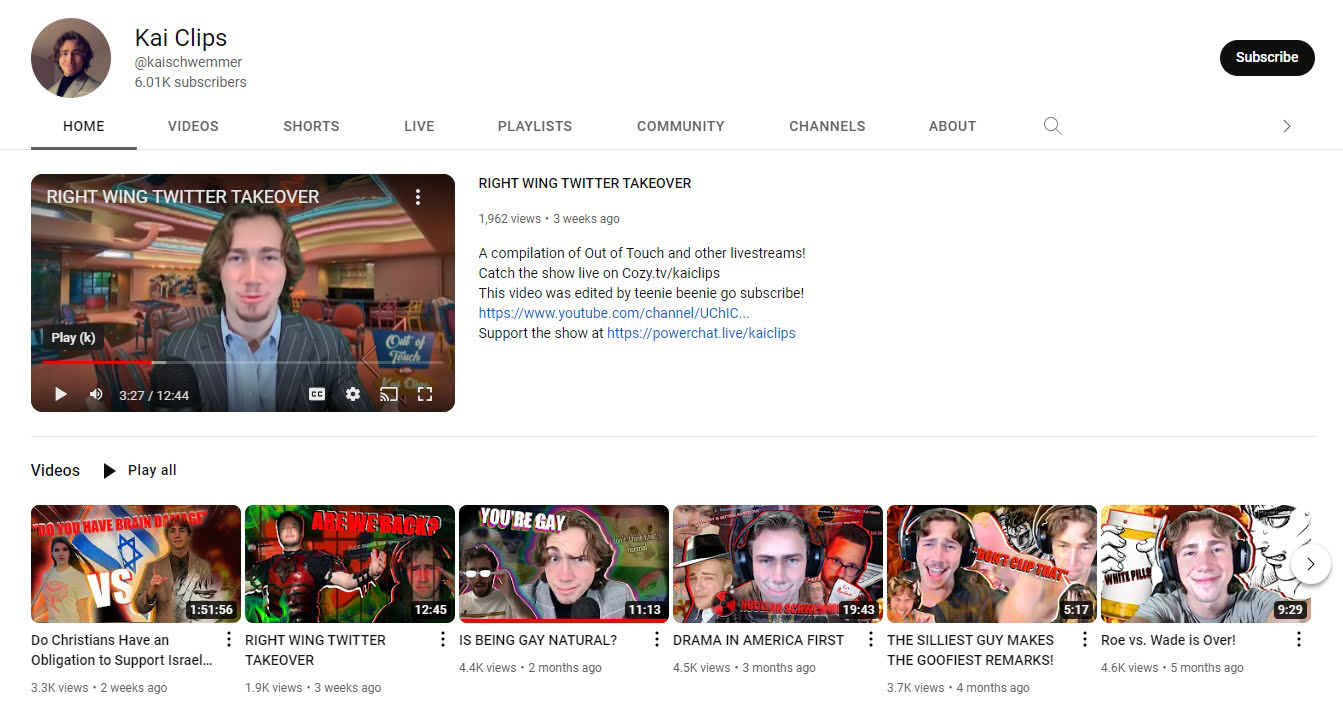Mute the video player audio
Viewport: 1343px width, 713px height.
pos(95,394)
